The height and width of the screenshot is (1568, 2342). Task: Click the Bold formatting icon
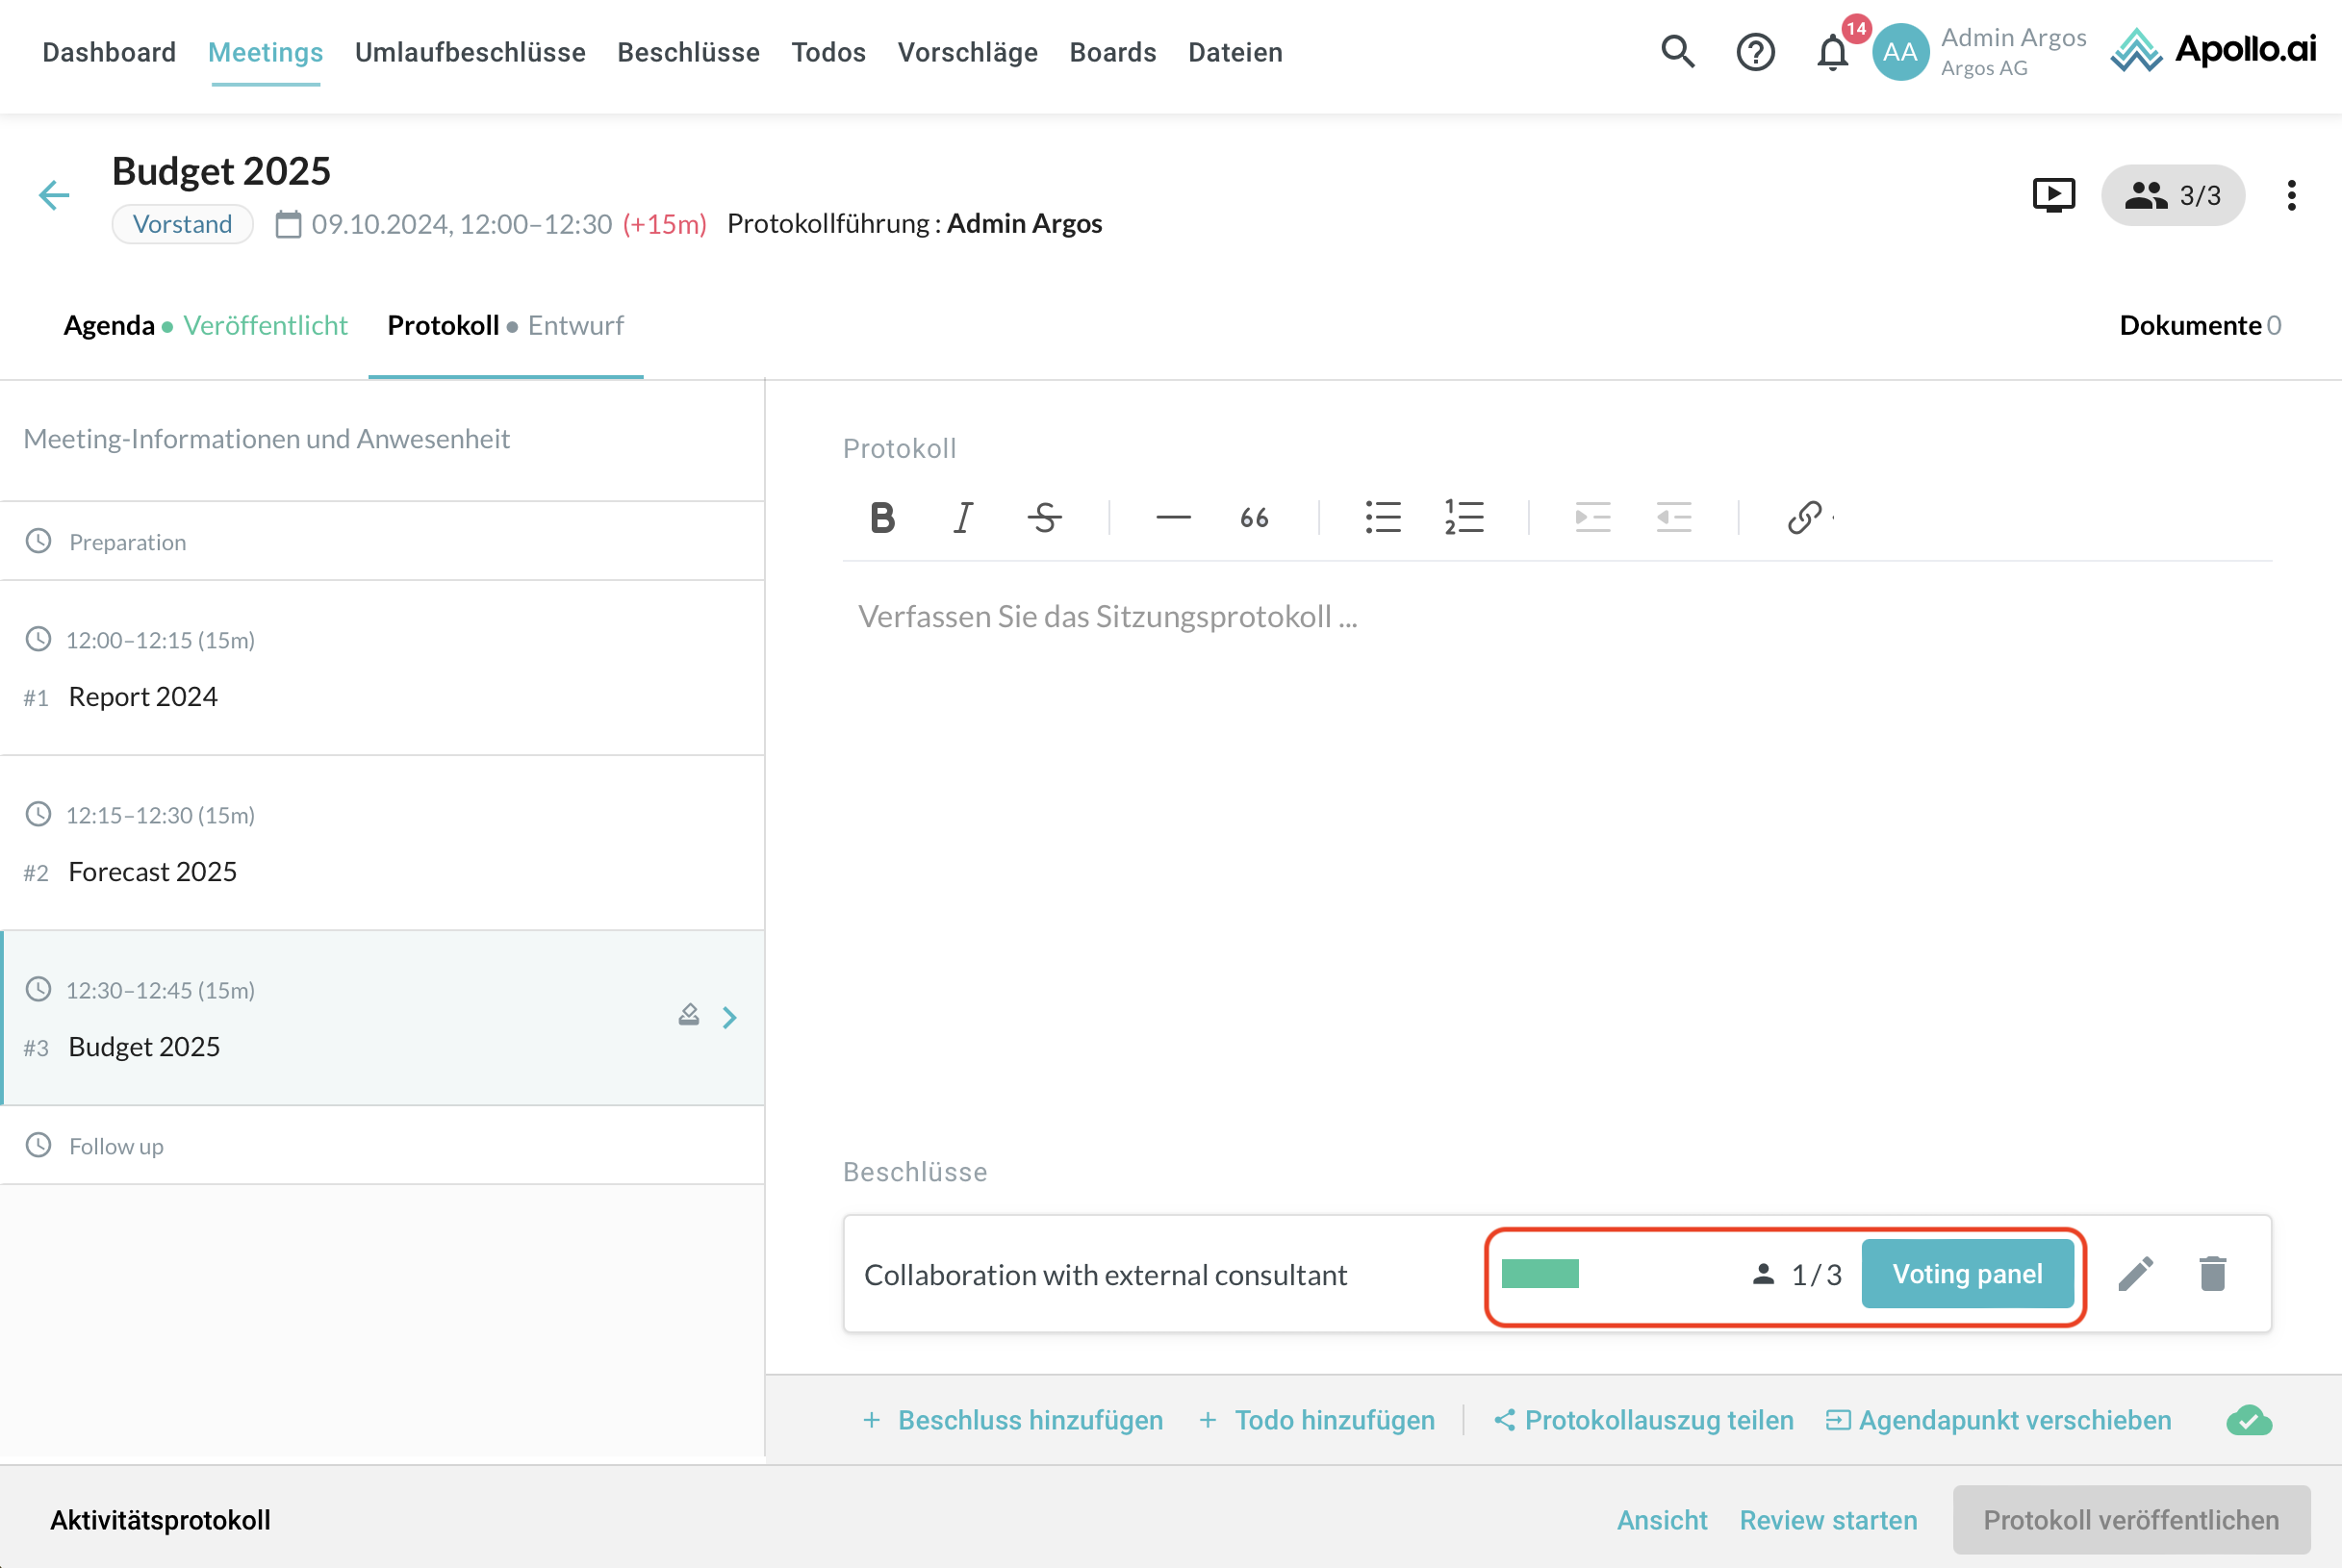(x=881, y=518)
